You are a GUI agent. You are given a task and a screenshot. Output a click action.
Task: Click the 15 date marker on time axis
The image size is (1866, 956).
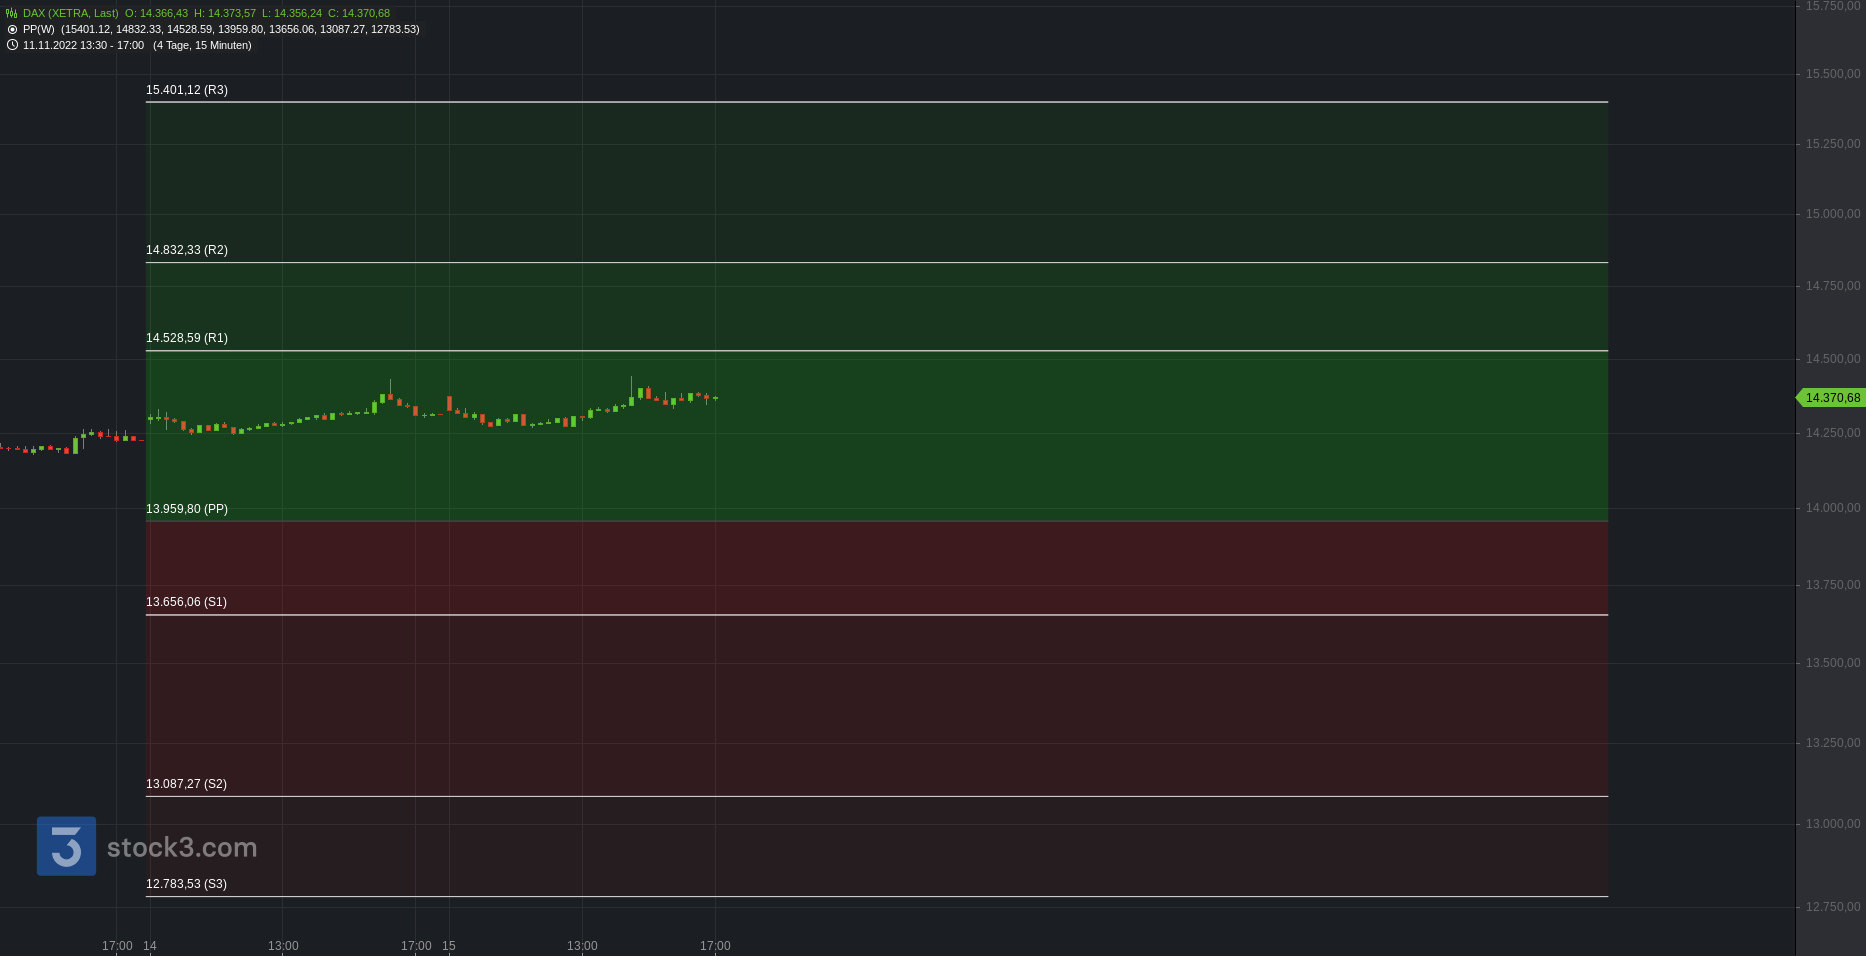pos(449,946)
